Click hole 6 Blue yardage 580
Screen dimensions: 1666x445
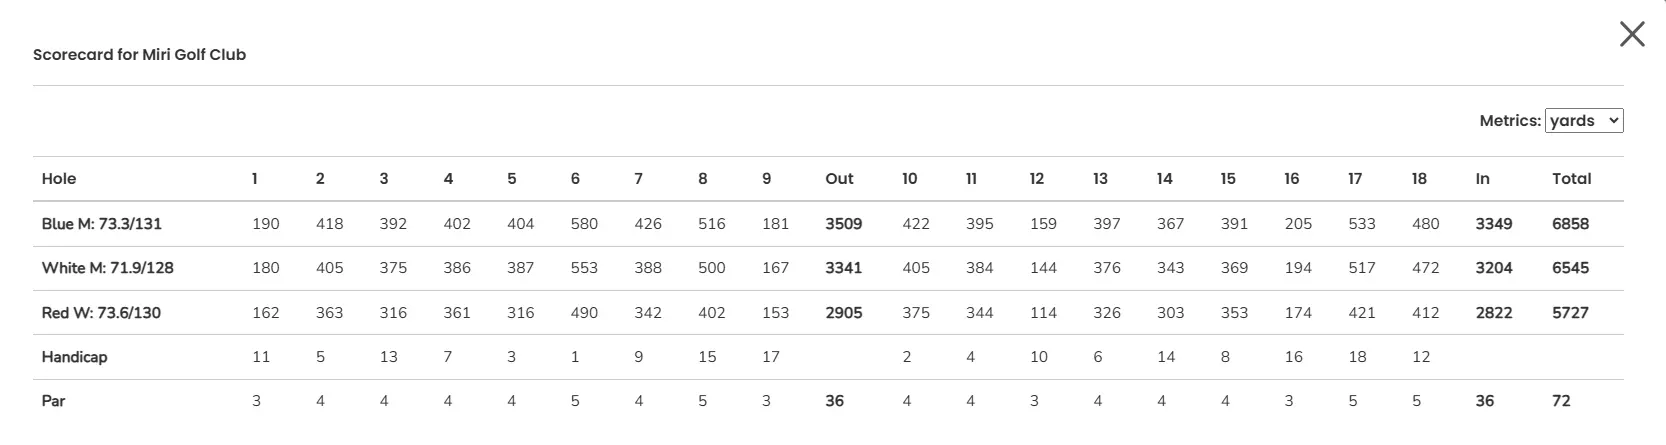point(584,224)
